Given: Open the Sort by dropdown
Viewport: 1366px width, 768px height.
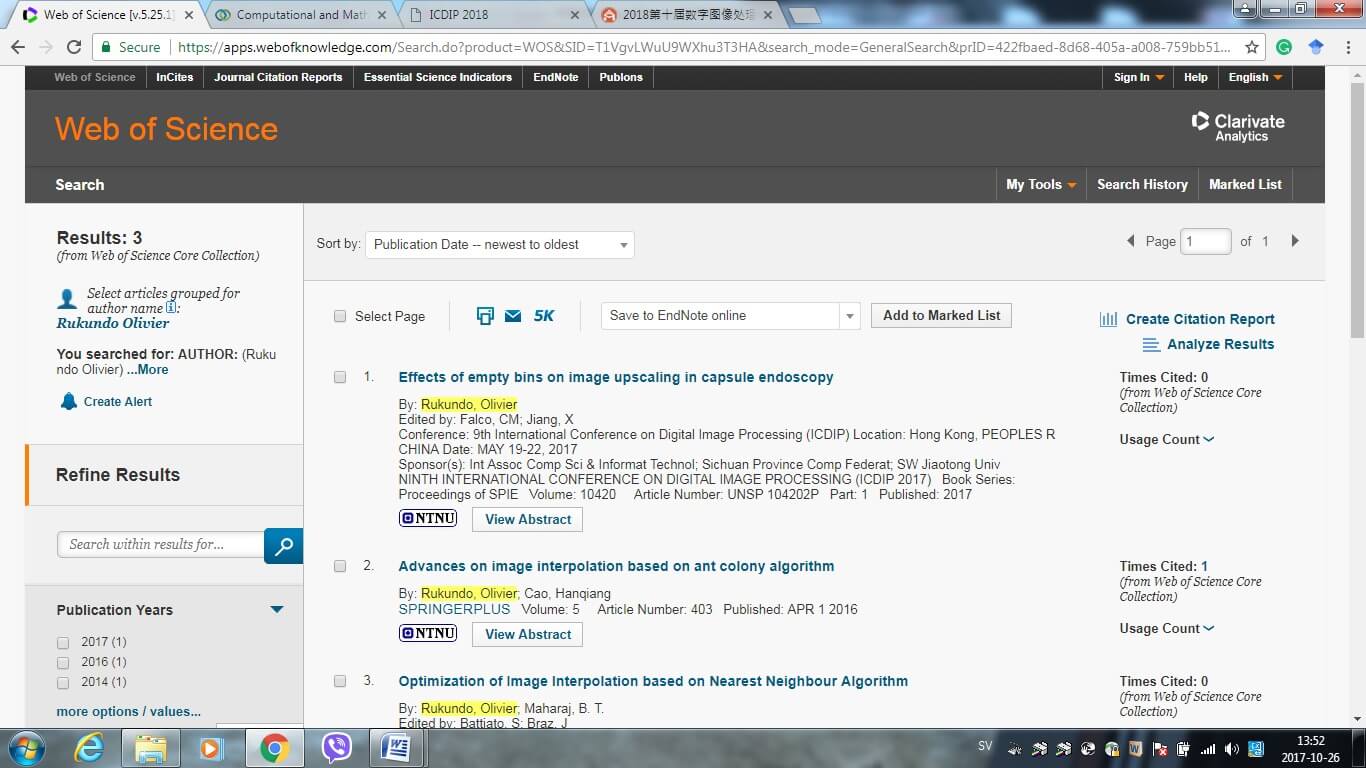Looking at the screenshot, I should coord(499,245).
